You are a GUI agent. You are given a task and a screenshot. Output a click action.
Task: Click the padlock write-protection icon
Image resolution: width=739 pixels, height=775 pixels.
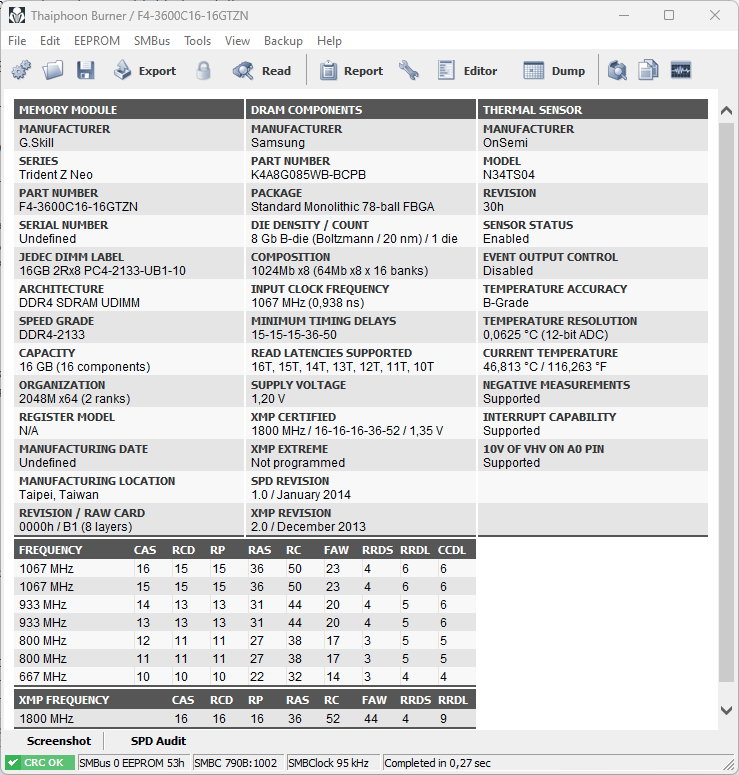click(x=203, y=71)
